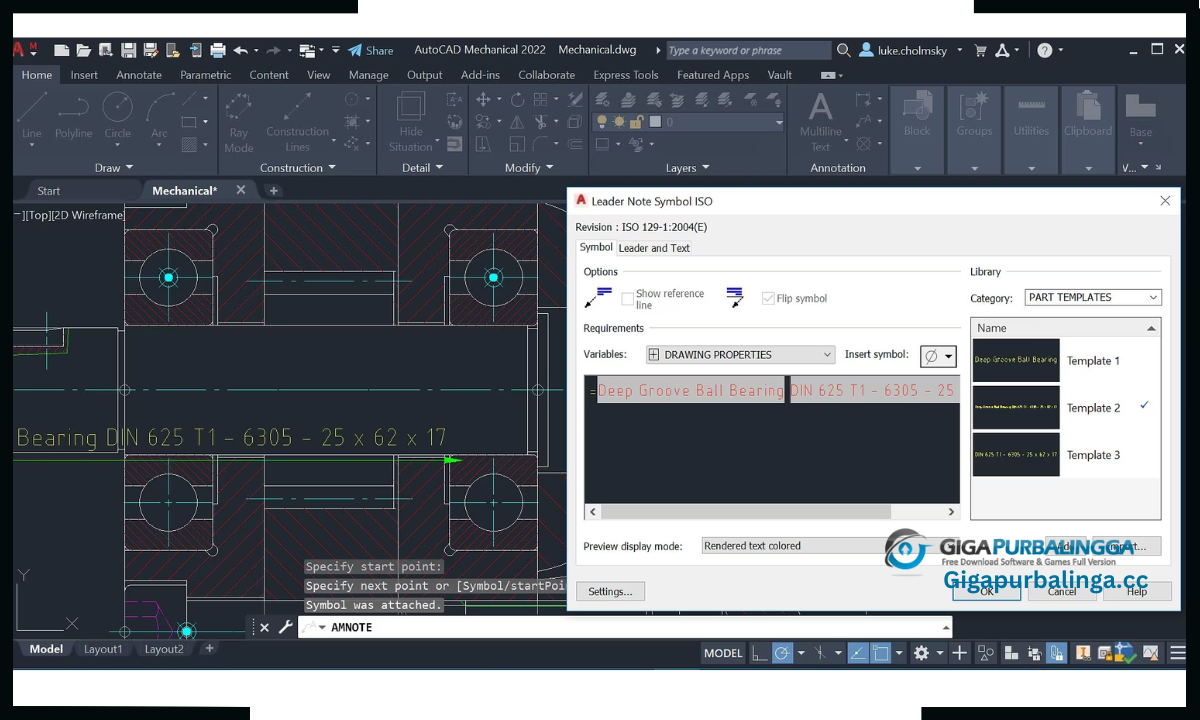Switch to the Leader and Text tab
Screen dimensions: 1200x720
654,248
